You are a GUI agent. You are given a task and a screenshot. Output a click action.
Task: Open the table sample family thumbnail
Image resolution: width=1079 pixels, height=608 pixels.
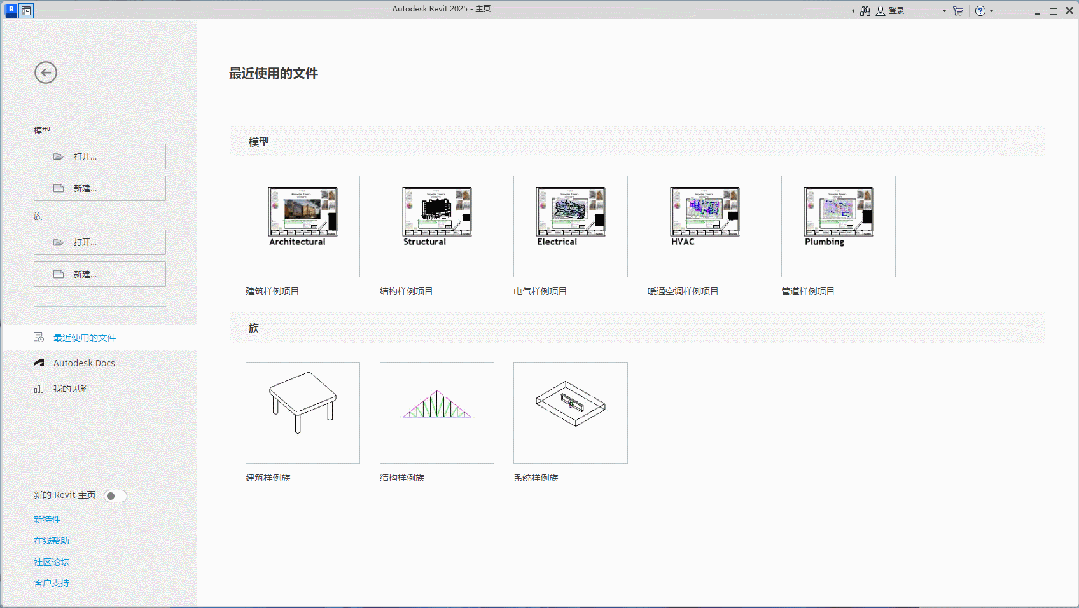pos(303,413)
